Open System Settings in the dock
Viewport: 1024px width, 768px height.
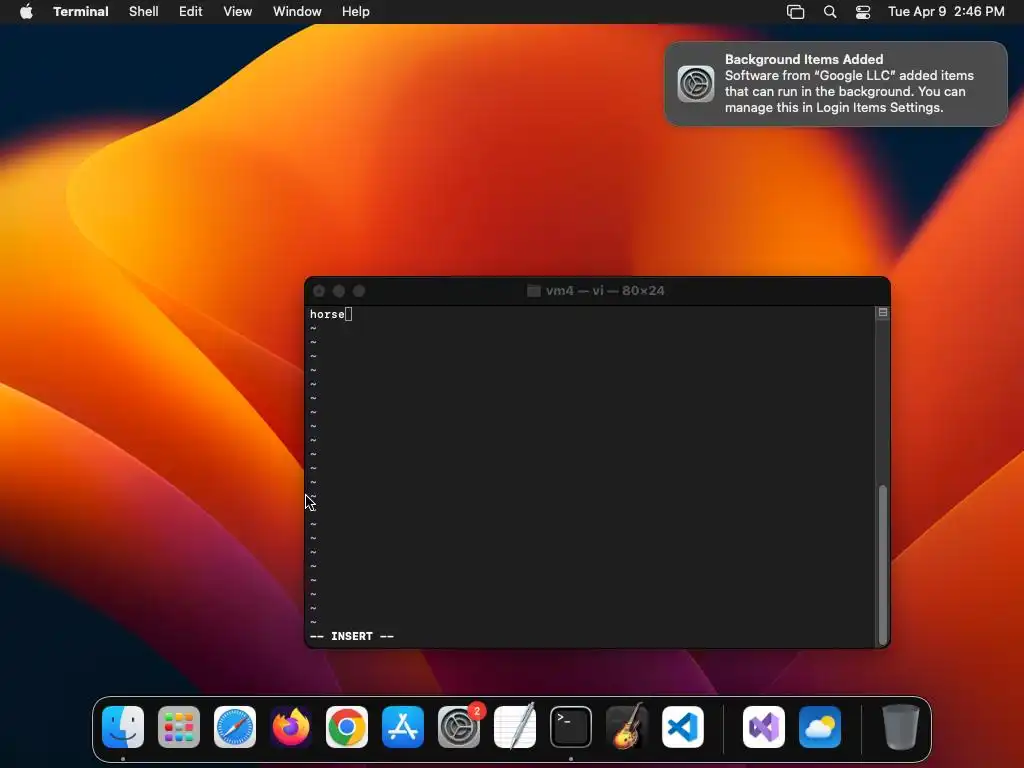tap(459, 727)
